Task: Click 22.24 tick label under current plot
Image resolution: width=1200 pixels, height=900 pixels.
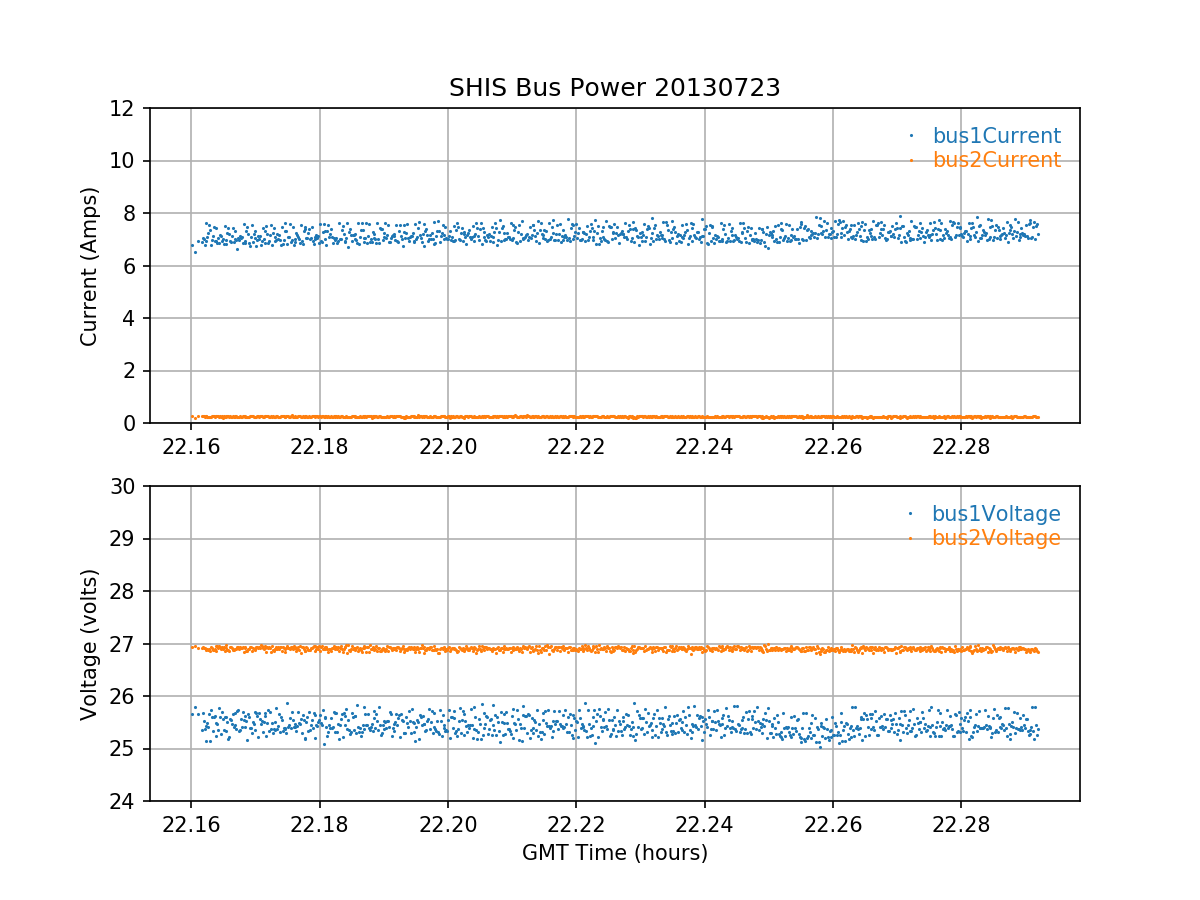Action: [704, 446]
